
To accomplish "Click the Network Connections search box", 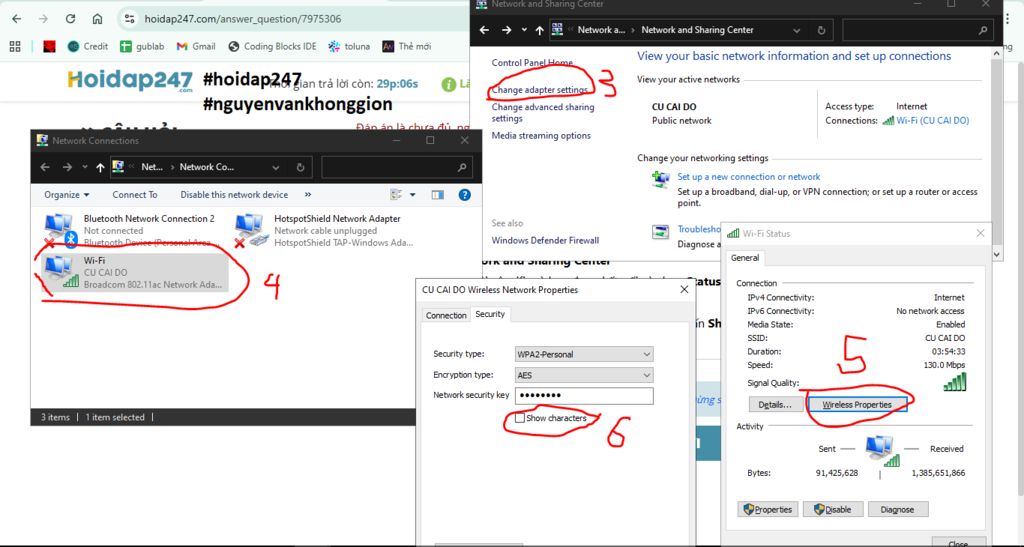I will click(396, 167).
